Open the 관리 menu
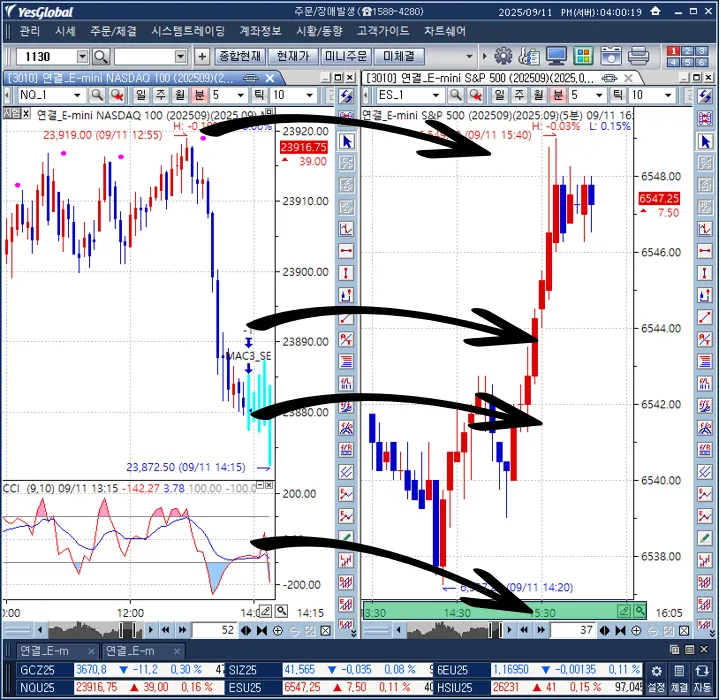 (x=29, y=31)
